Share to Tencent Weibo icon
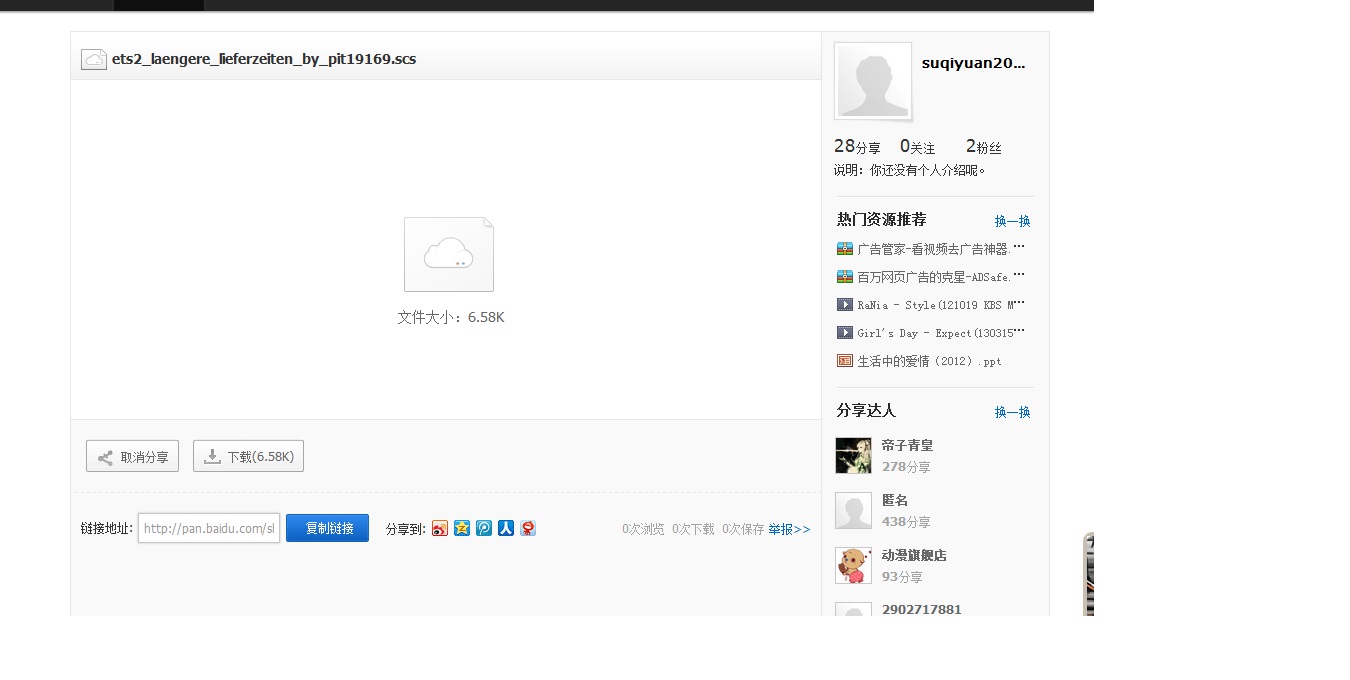This screenshot has height=680, width=1350. pos(484,528)
